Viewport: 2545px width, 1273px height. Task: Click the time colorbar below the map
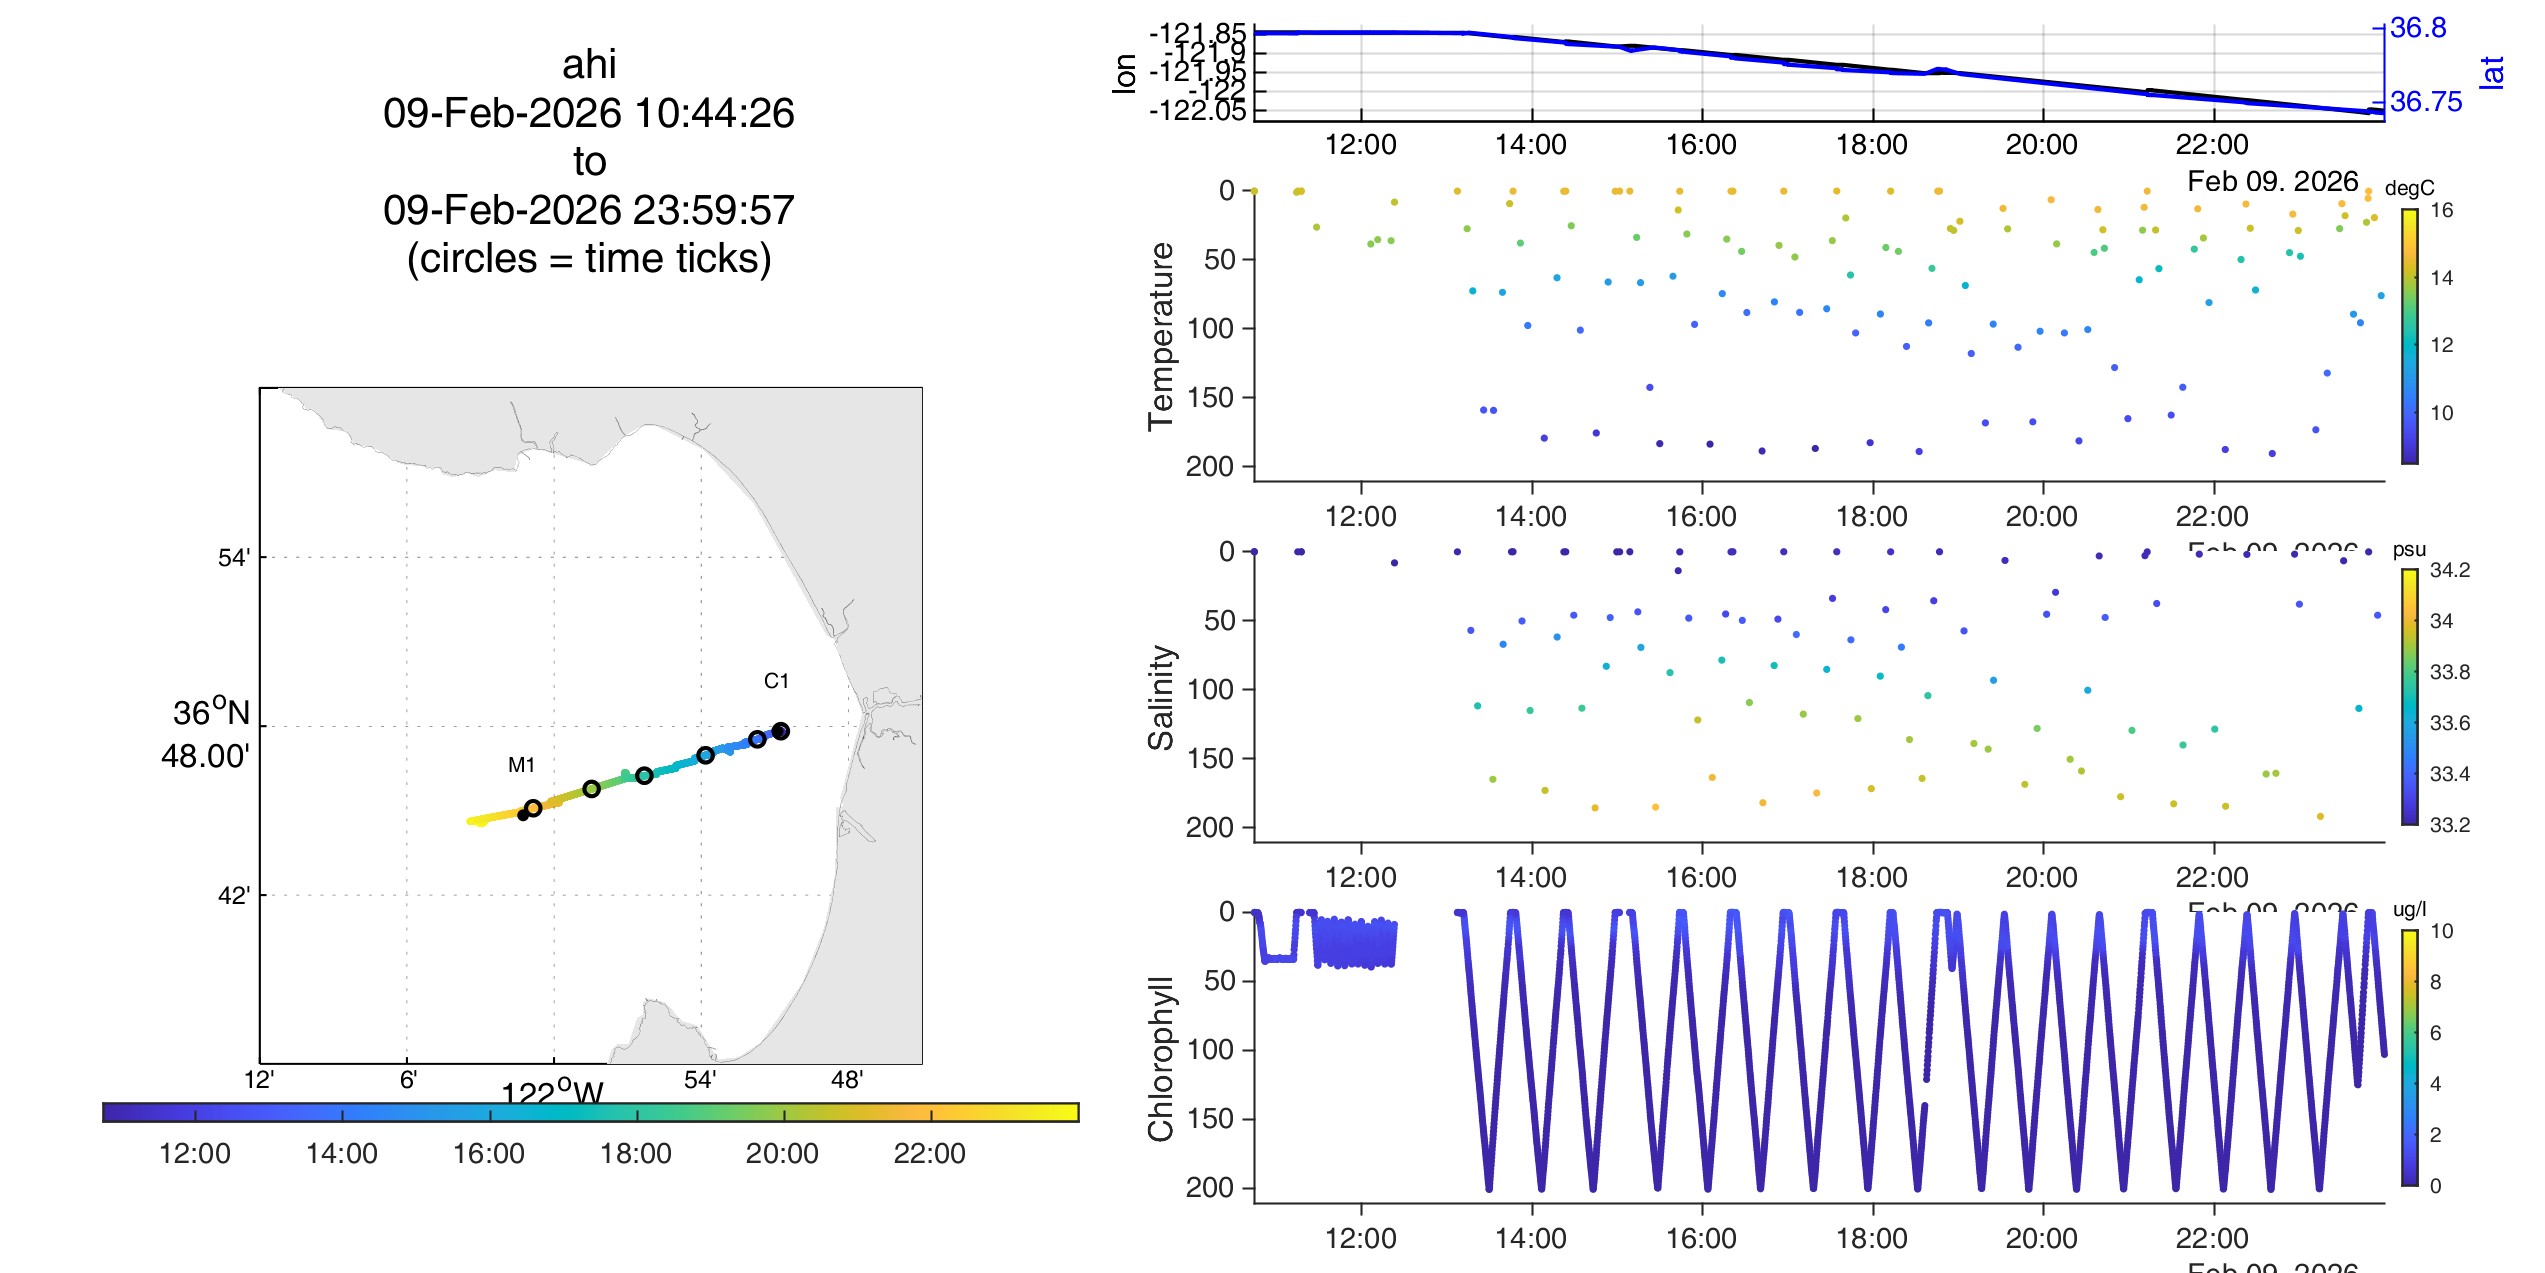[590, 1112]
